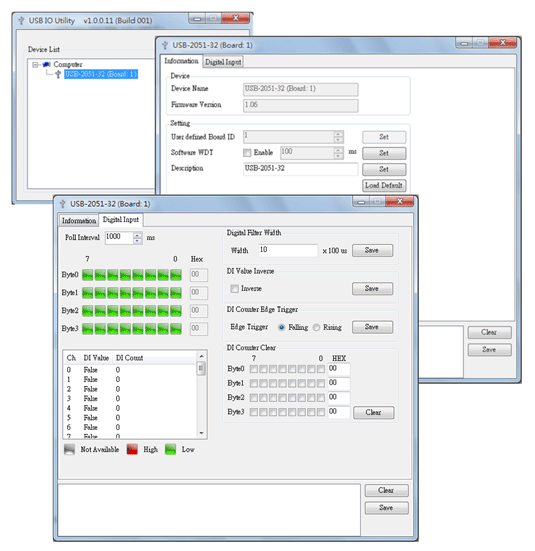
Task: Decrease Poll Interval spinner
Action: pos(137,241)
